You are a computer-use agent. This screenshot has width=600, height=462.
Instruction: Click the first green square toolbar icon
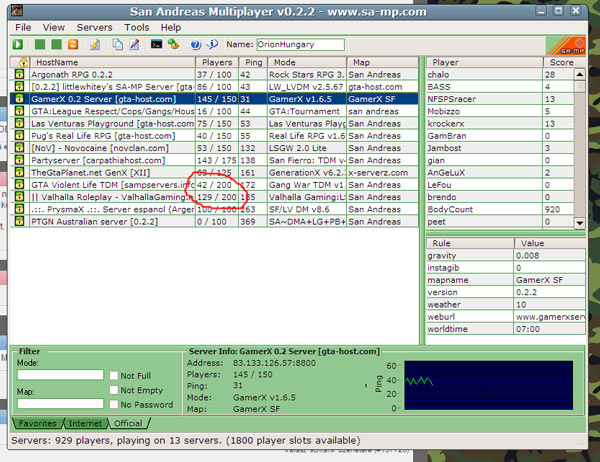tap(40, 45)
